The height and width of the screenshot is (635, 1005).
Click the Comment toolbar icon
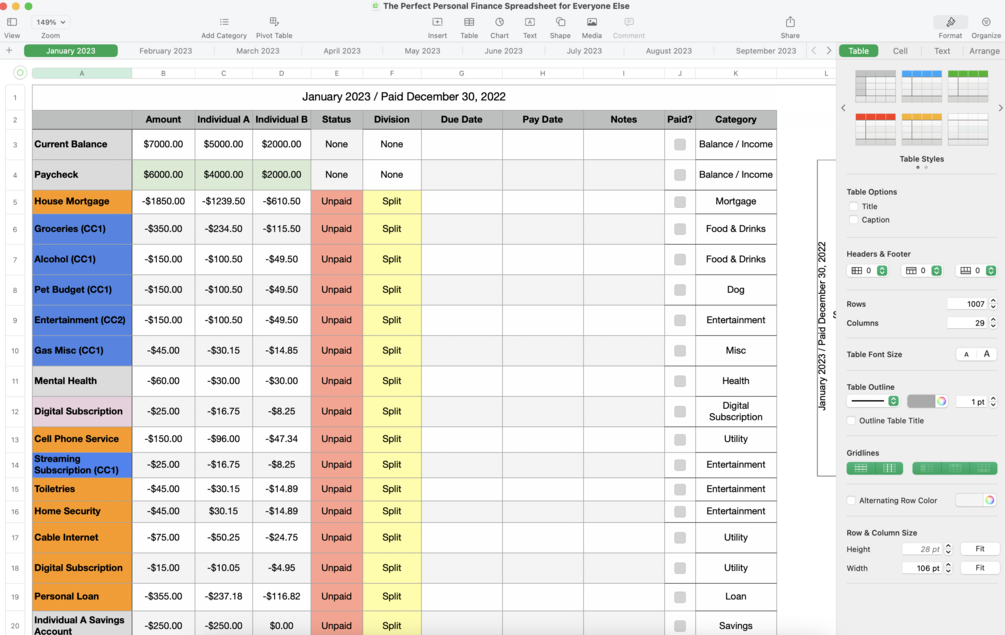pyautogui.click(x=629, y=22)
